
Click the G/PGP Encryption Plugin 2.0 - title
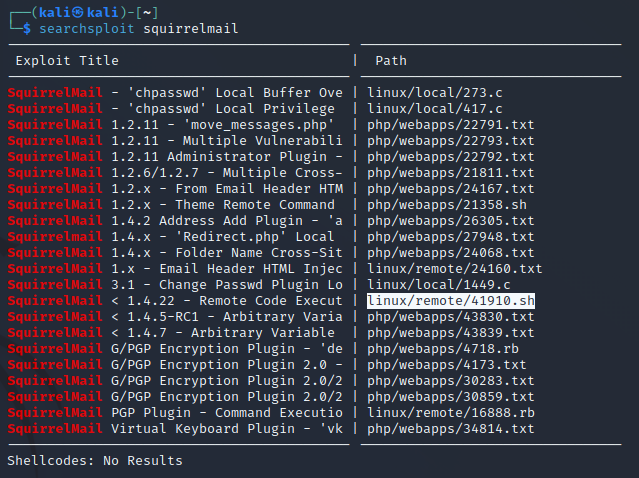(175, 365)
